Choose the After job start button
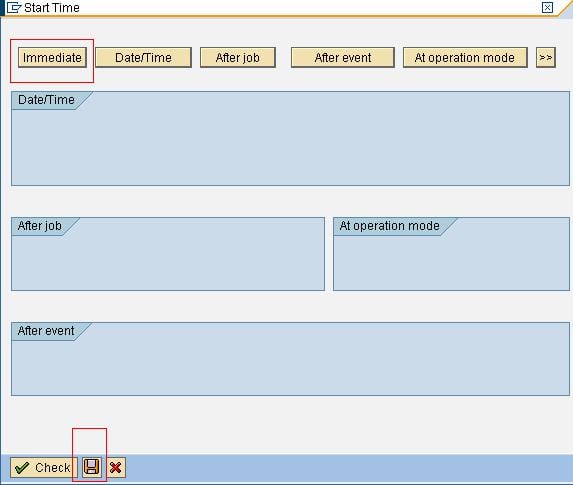Viewport: 573px width, 485px height. (x=238, y=57)
